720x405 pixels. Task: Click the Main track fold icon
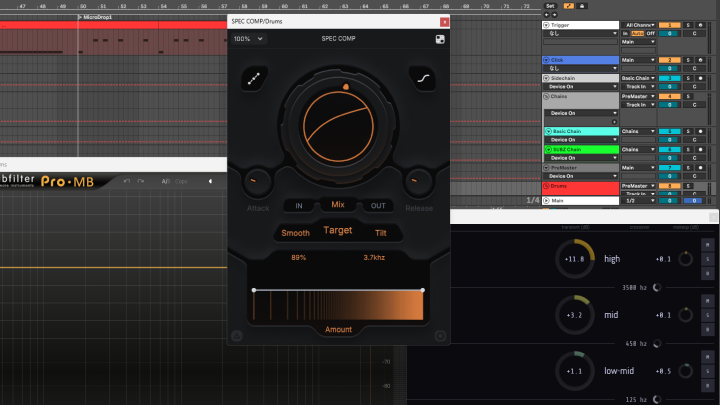coord(546,201)
